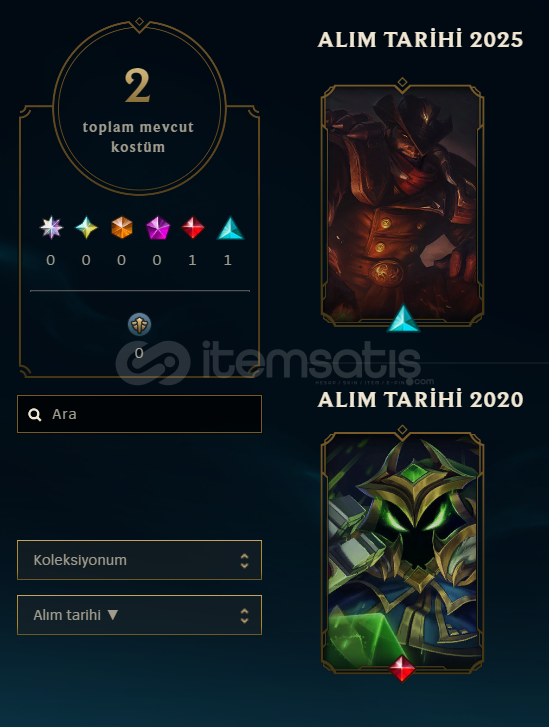Expand the Alım tarihi sort dropdown
Screen dimensions: 549x727
(140, 615)
